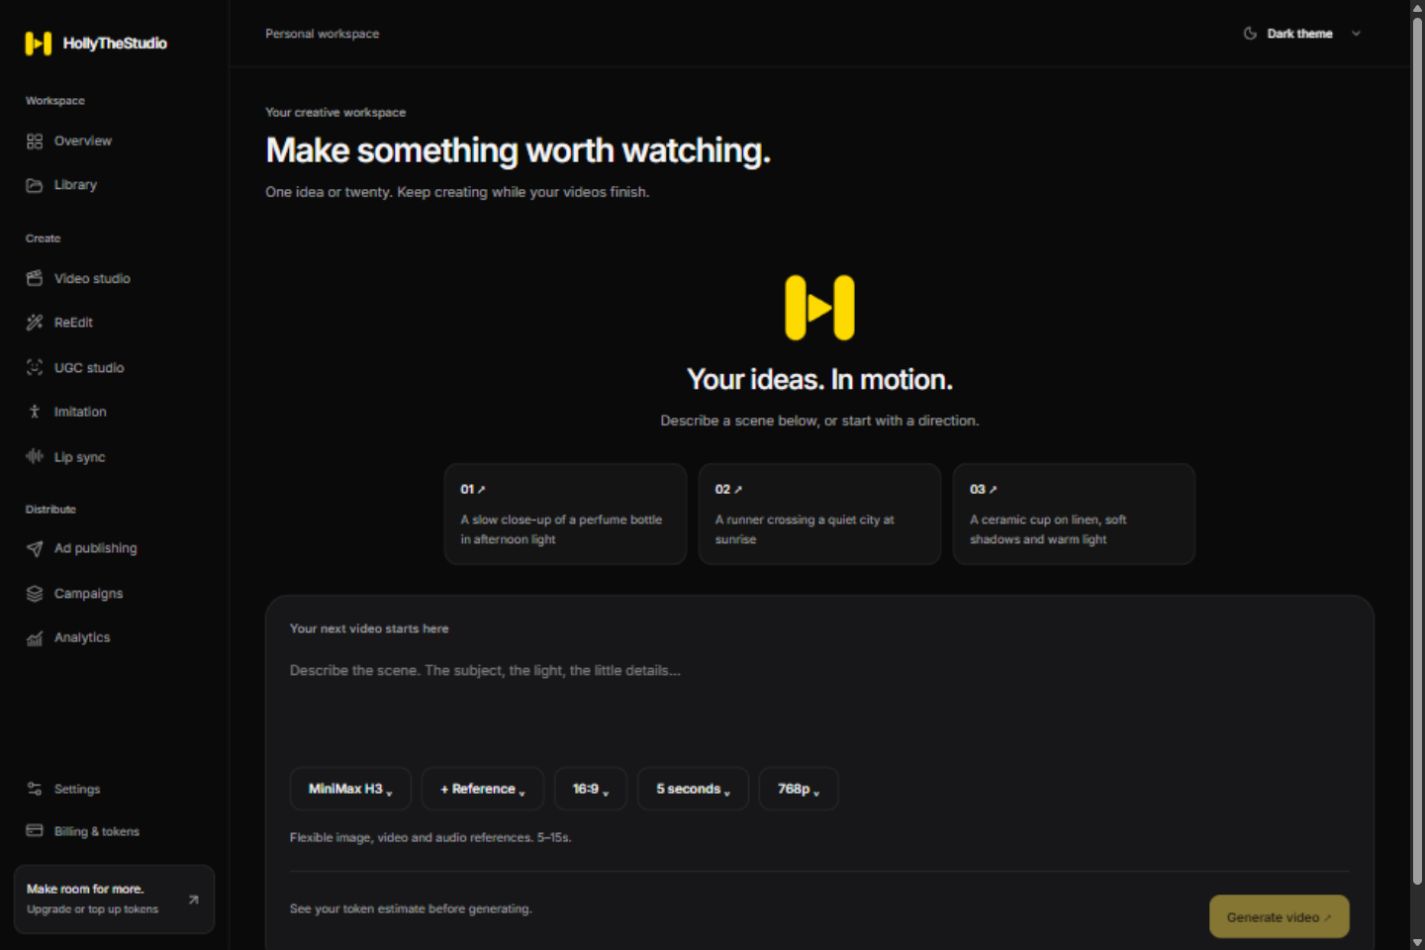The image size is (1425, 950).
Task: Open the Overview grid icon
Action: click(x=35, y=141)
